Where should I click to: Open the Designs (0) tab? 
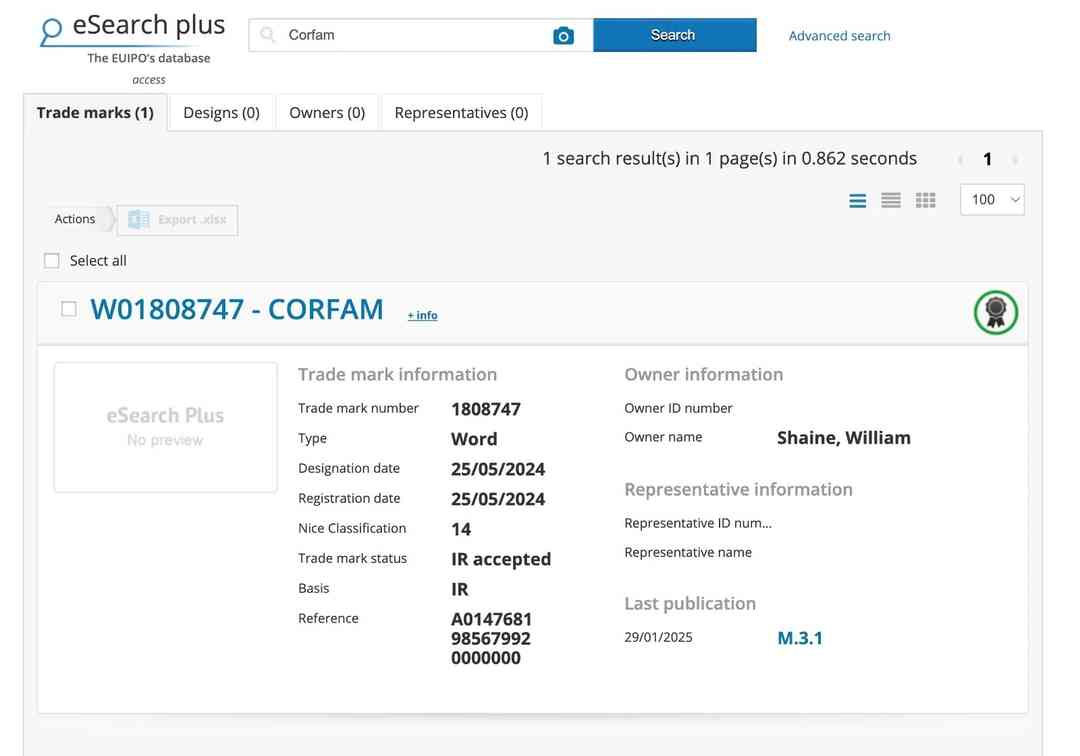point(221,113)
